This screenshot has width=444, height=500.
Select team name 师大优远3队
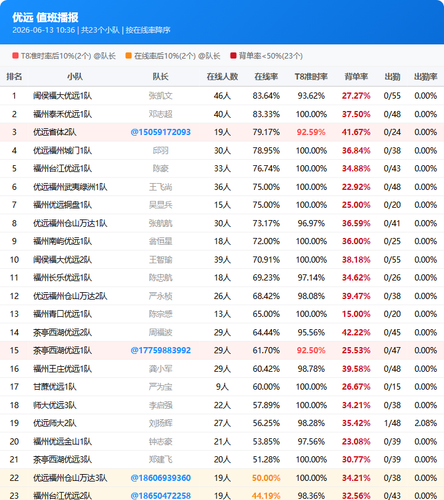coord(55,405)
